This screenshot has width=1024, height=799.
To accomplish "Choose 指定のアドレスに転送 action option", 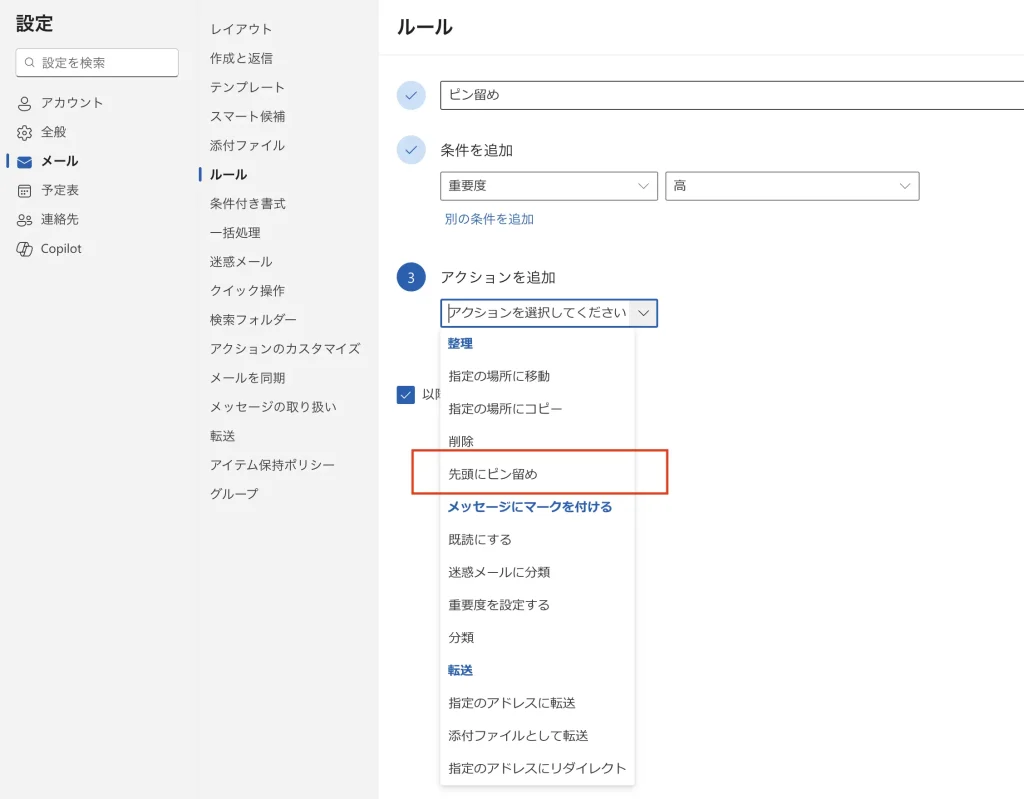I will [512, 703].
